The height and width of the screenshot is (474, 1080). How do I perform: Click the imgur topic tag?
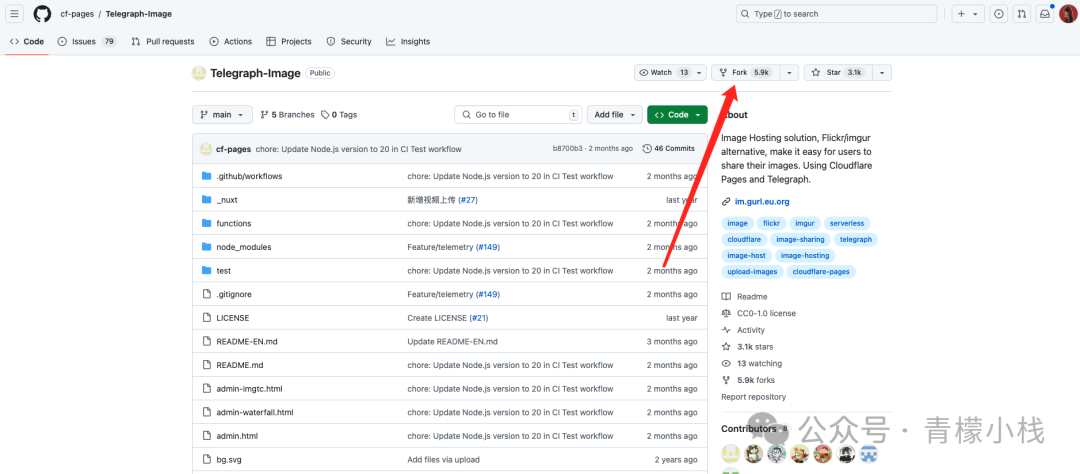(x=804, y=223)
